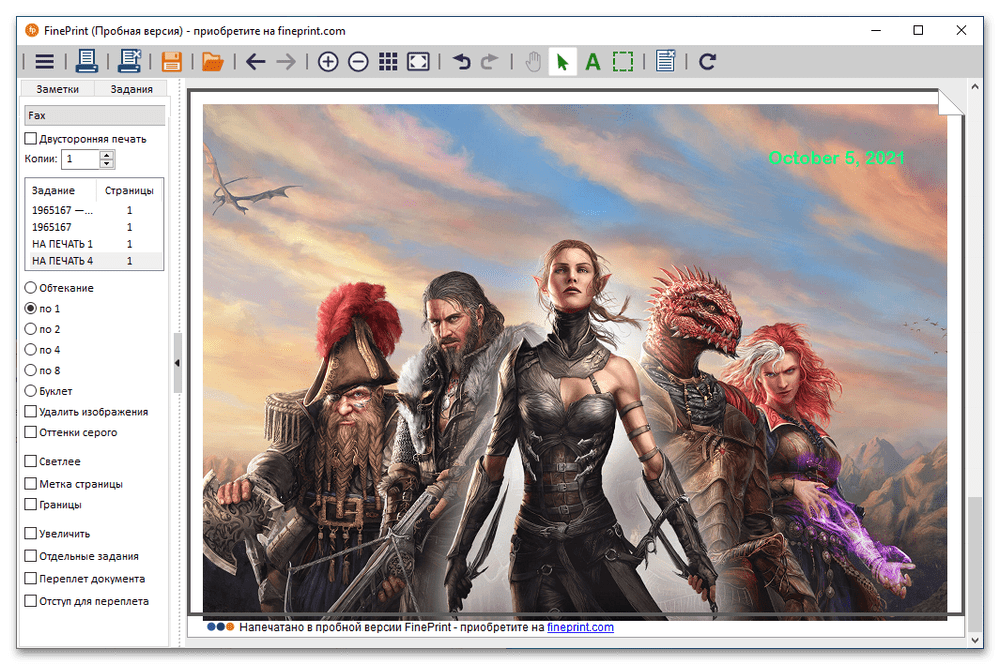
Task: Click the orange open folder icon
Action: tap(212, 62)
